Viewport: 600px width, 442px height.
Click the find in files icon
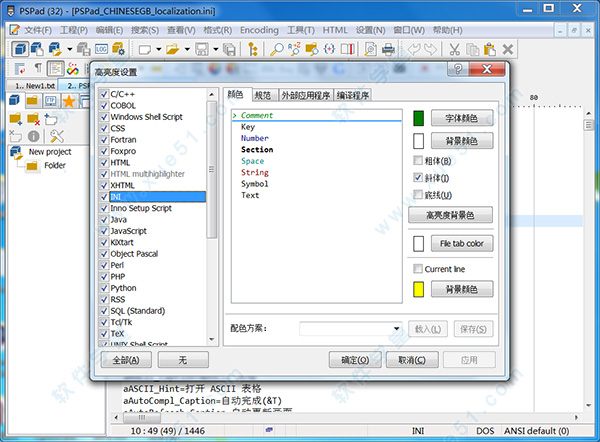coord(312,49)
